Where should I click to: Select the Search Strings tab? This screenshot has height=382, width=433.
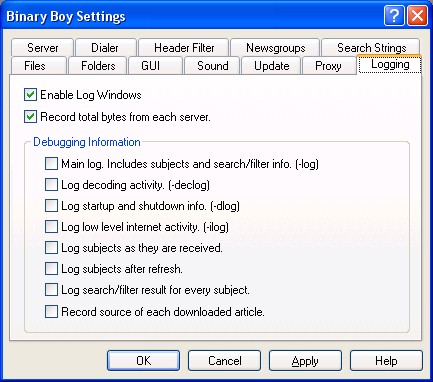click(371, 48)
